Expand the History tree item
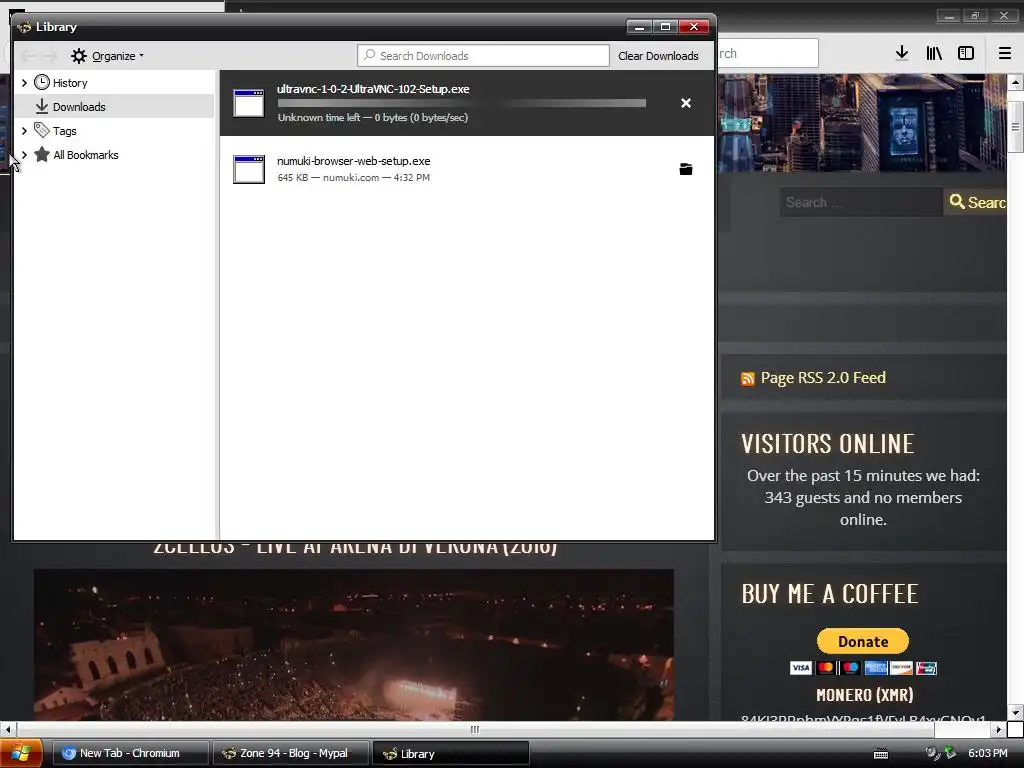This screenshot has height=768, width=1024. (24, 82)
